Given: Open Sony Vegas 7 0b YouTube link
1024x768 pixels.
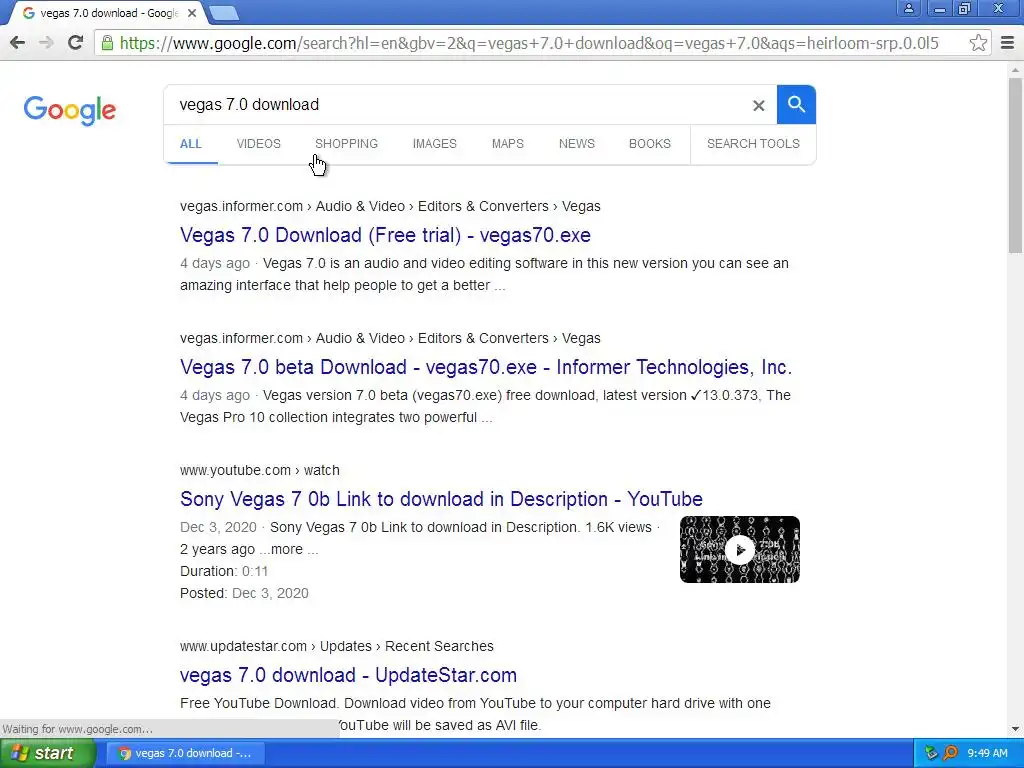Looking at the screenshot, I should [441, 499].
